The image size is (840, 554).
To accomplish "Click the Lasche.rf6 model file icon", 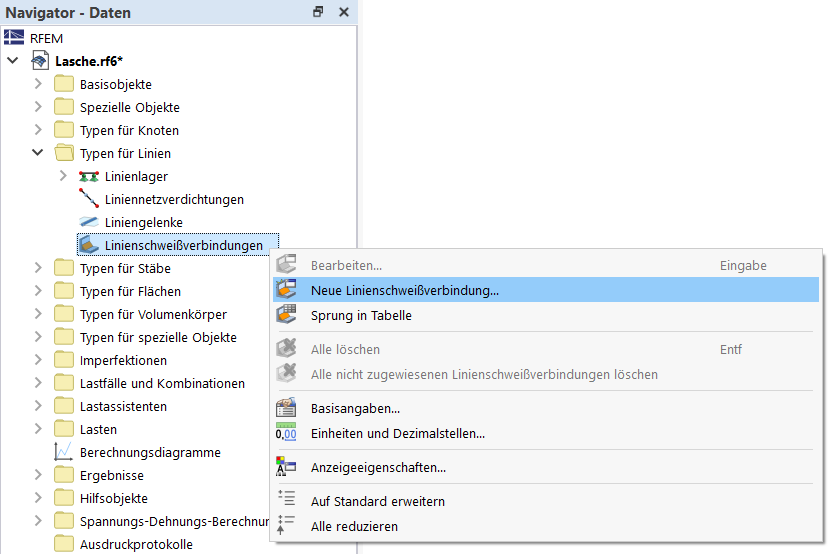I will 40,61.
